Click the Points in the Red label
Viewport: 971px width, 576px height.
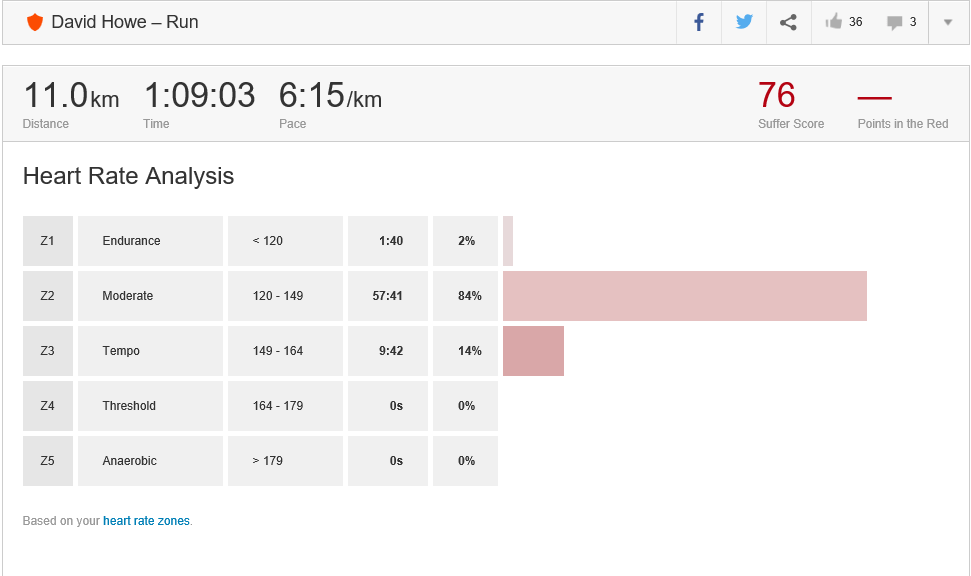(x=902, y=124)
